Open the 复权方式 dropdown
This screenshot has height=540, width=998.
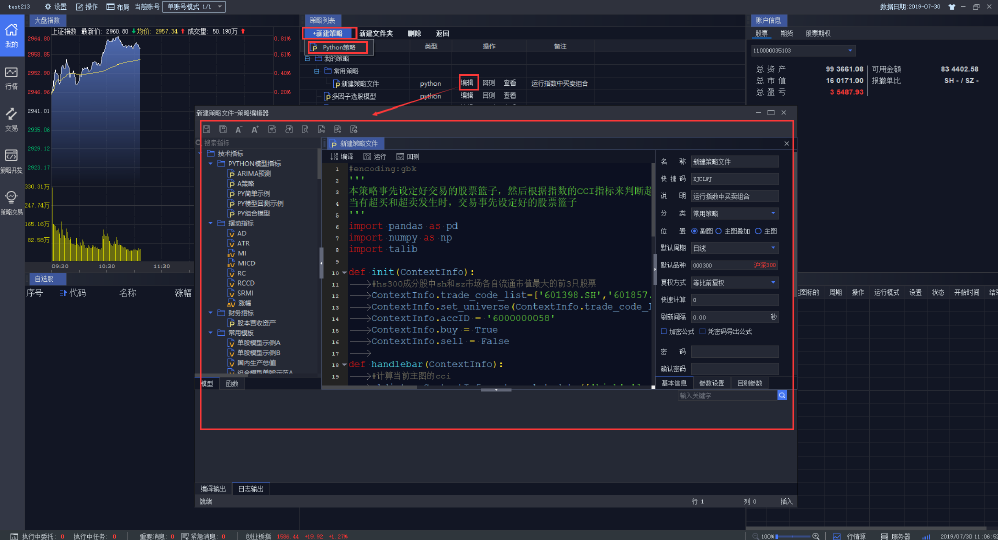tap(734, 282)
